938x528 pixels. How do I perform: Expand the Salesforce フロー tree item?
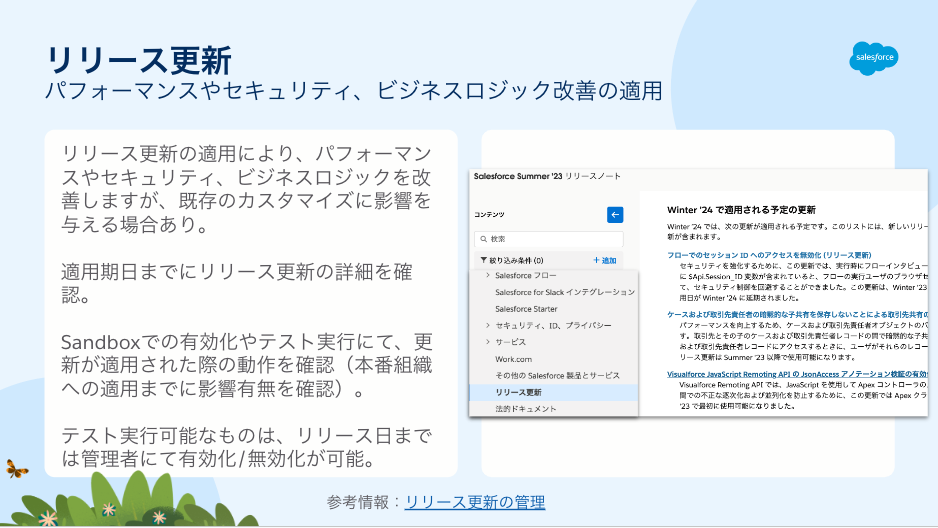pyautogui.click(x=488, y=275)
